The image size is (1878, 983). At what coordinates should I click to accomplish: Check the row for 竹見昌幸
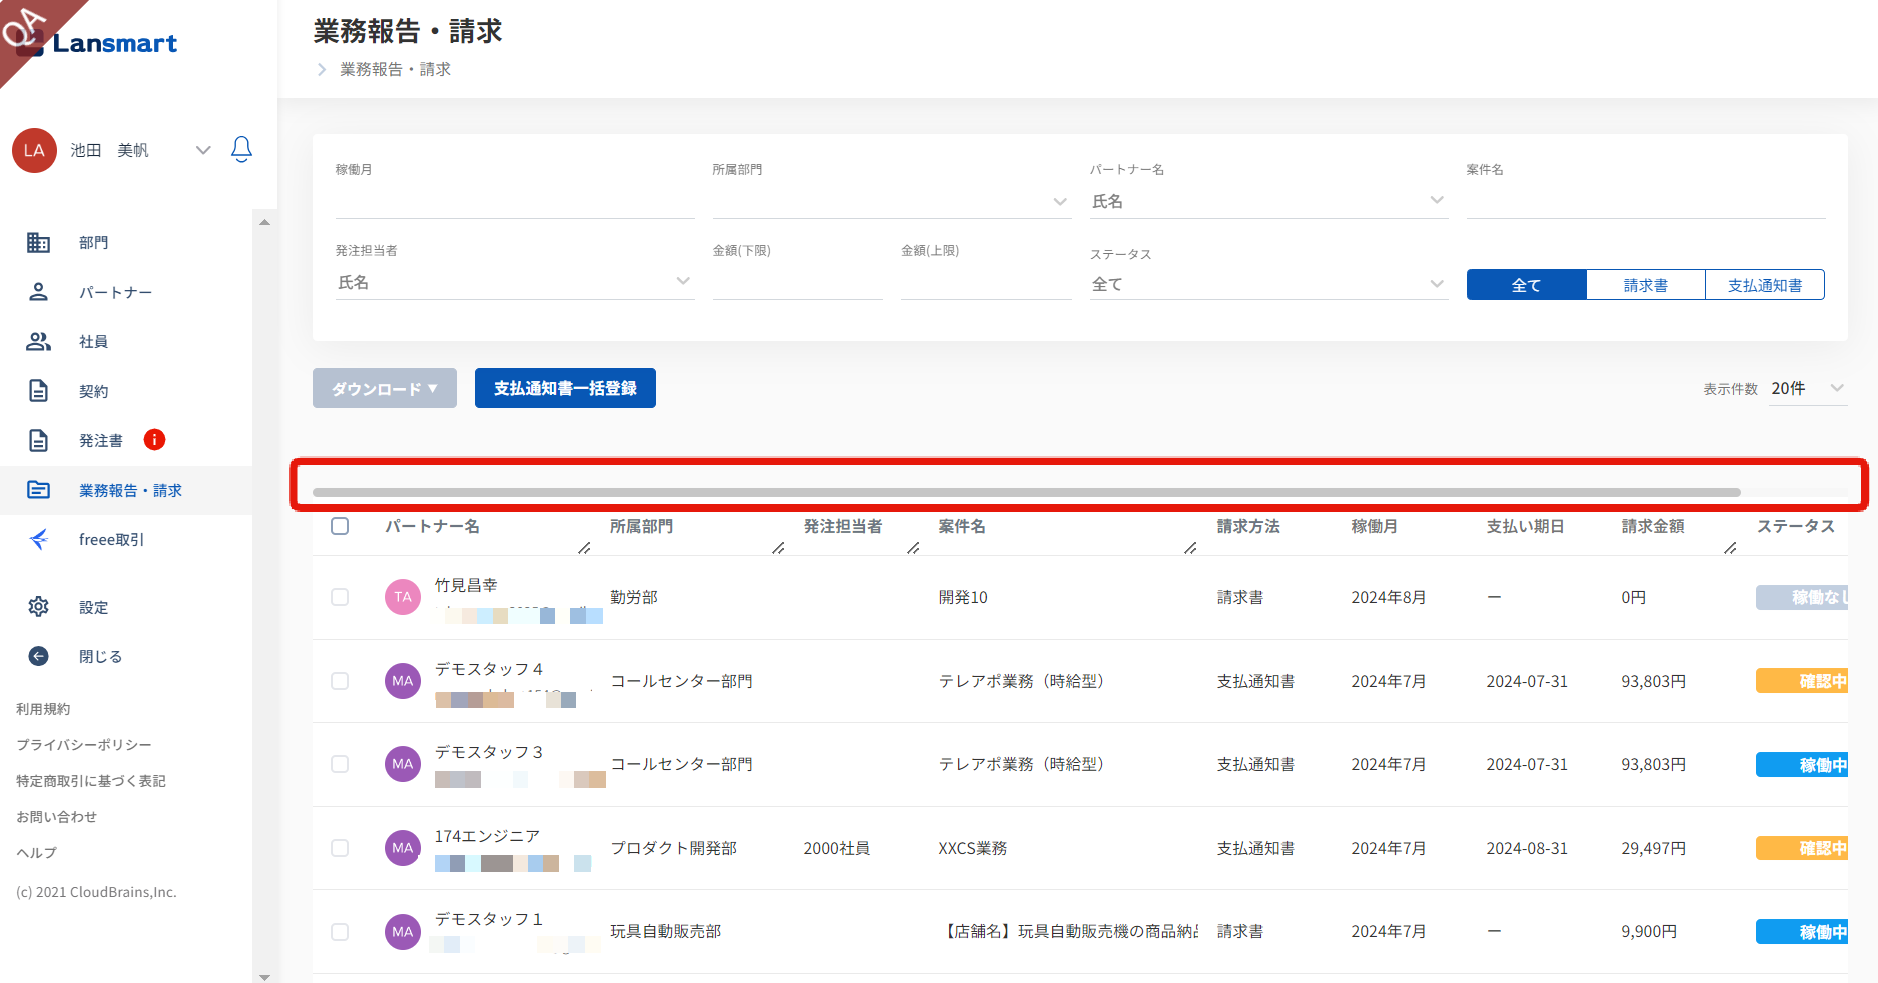pyautogui.click(x=340, y=597)
